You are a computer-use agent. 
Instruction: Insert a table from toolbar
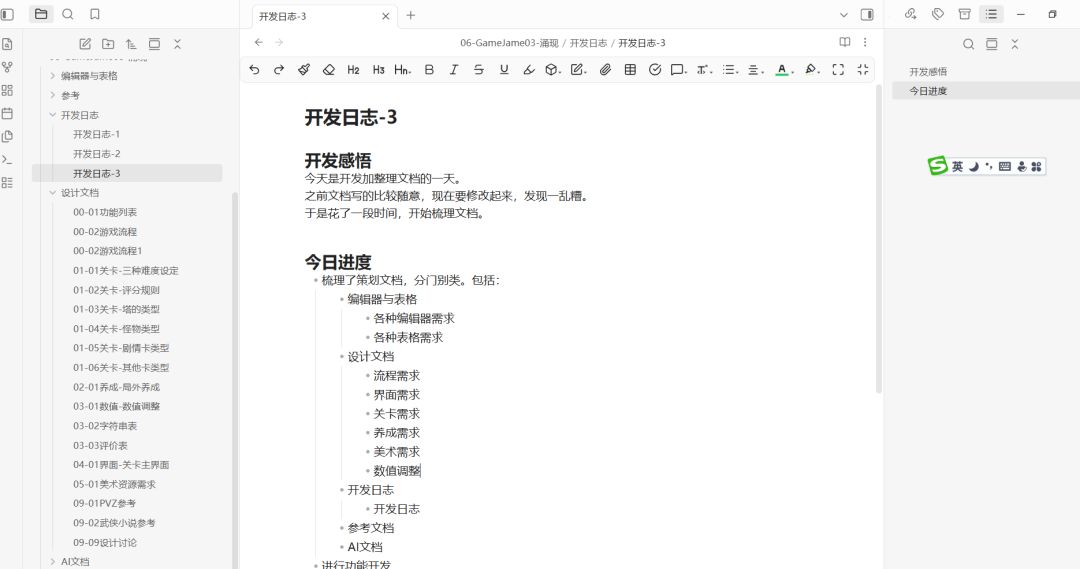(630, 70)
